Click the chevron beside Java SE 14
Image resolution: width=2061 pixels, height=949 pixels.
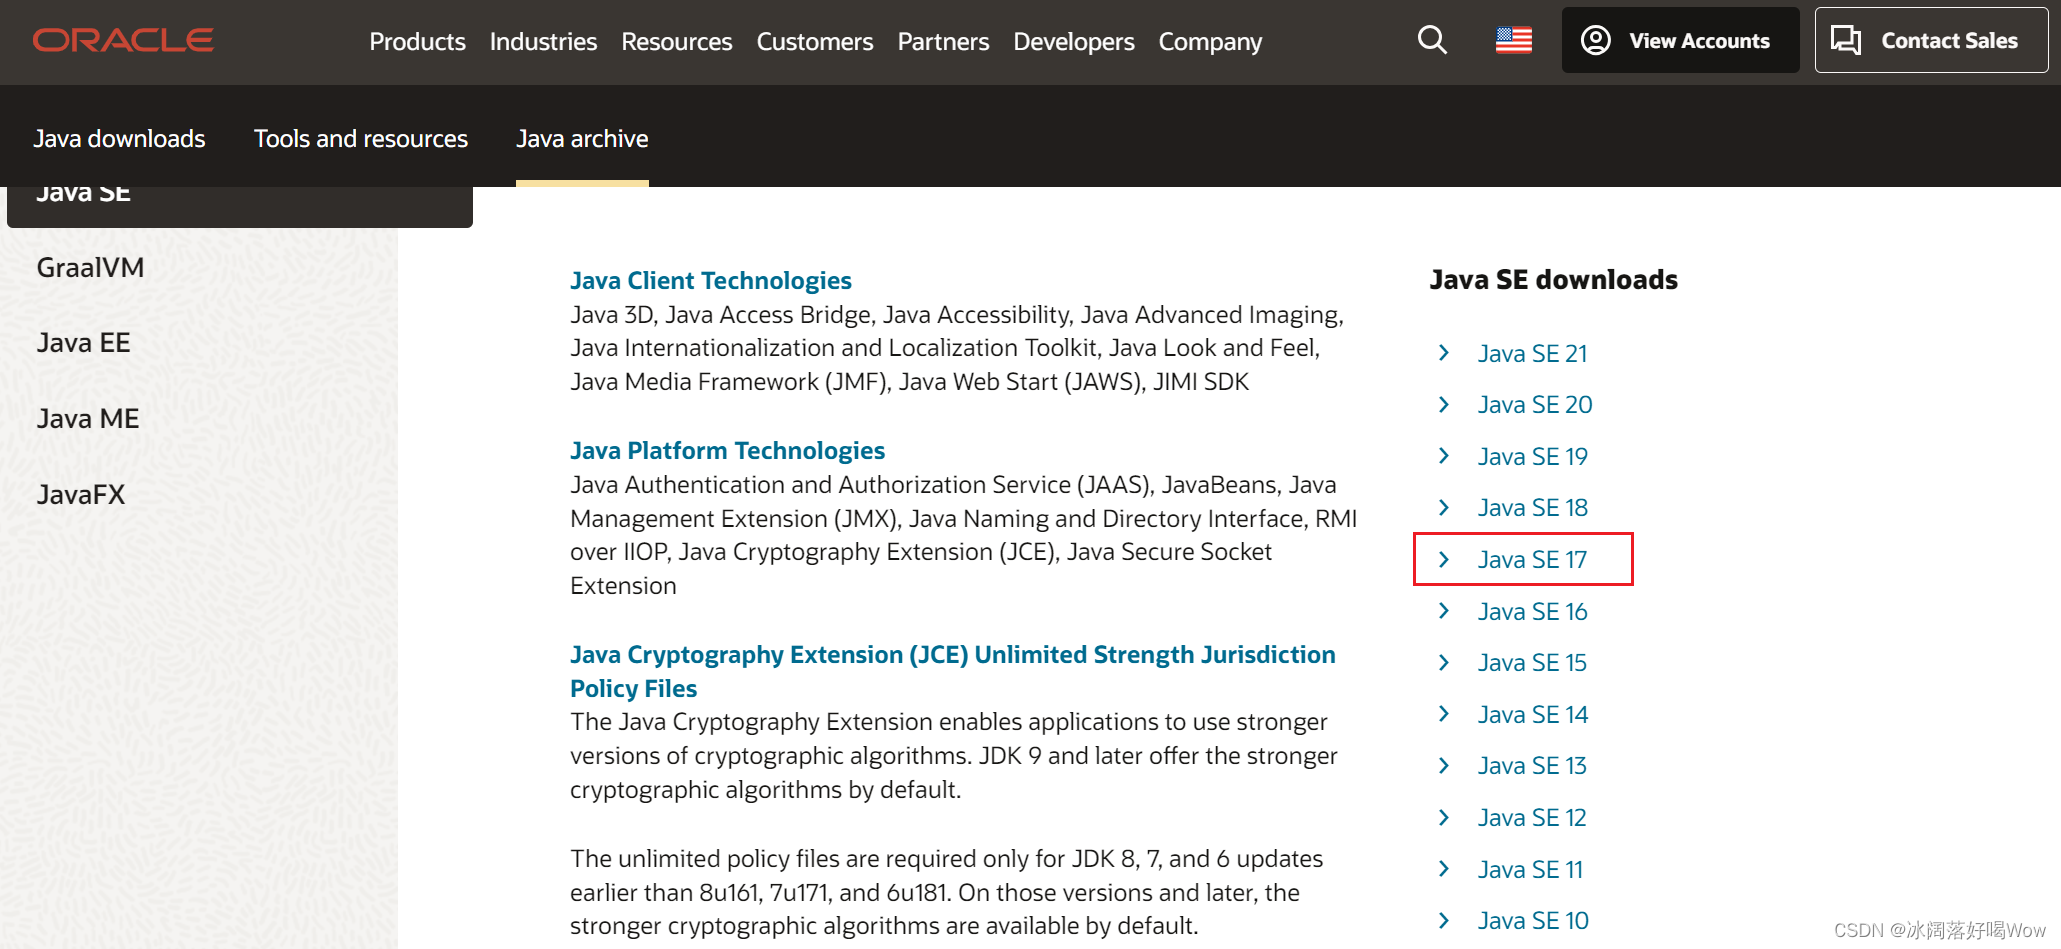tap(1444, 713)
